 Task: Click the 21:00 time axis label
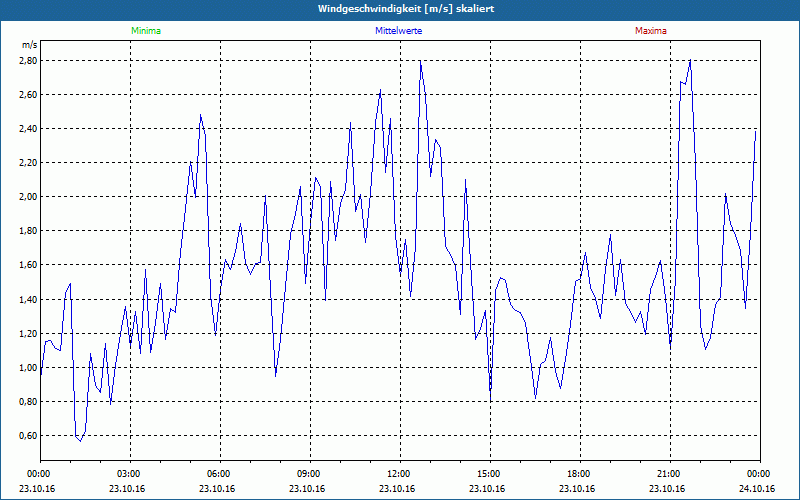[668, 474]
